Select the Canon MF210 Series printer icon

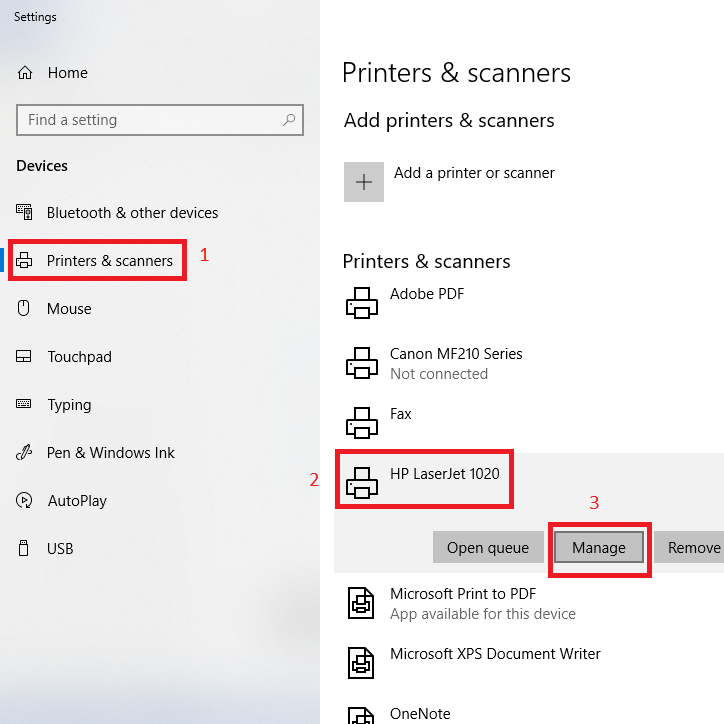click(362, 363)
